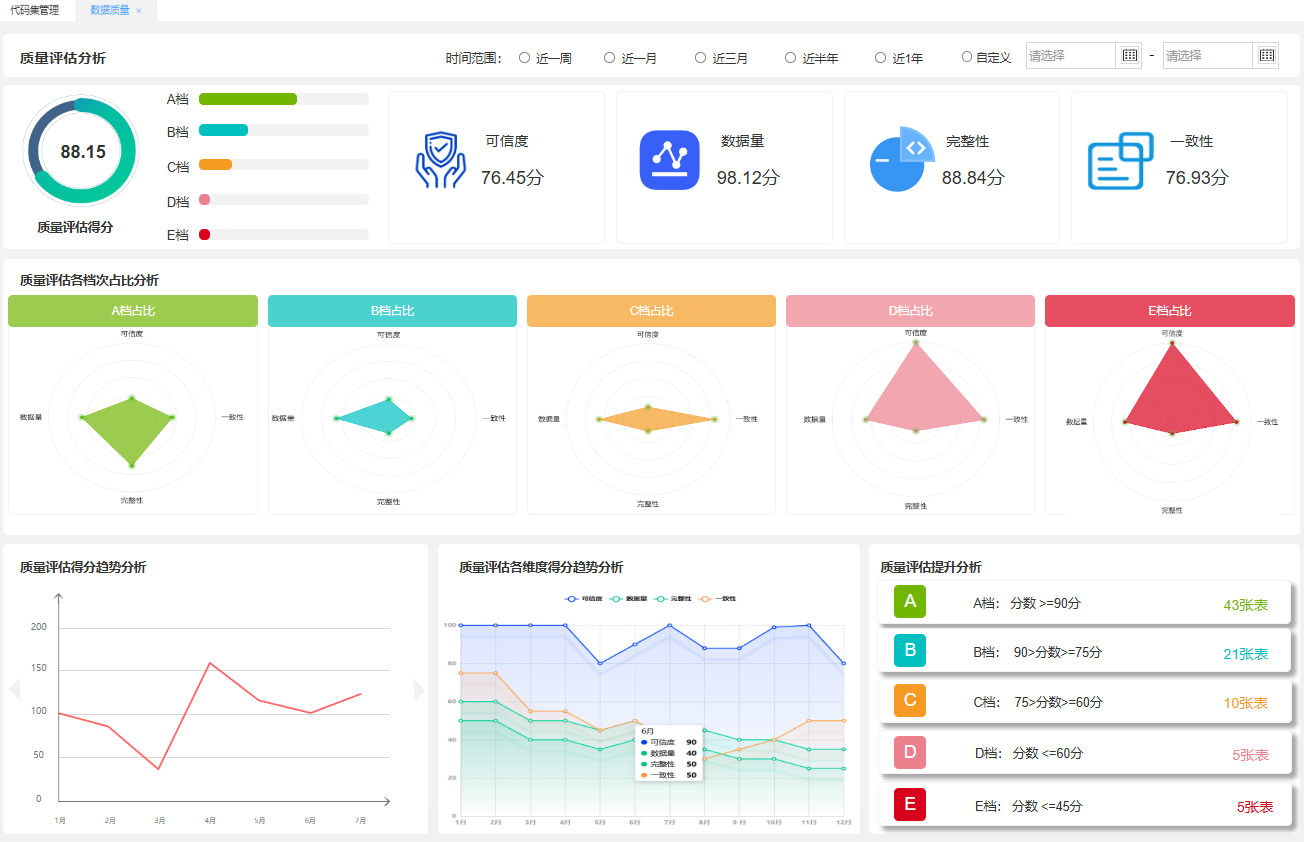Image resolution: width=1304 pixels, height=842 pixels.
Task: Click the A档占比 green header
Action: [133, 311]
